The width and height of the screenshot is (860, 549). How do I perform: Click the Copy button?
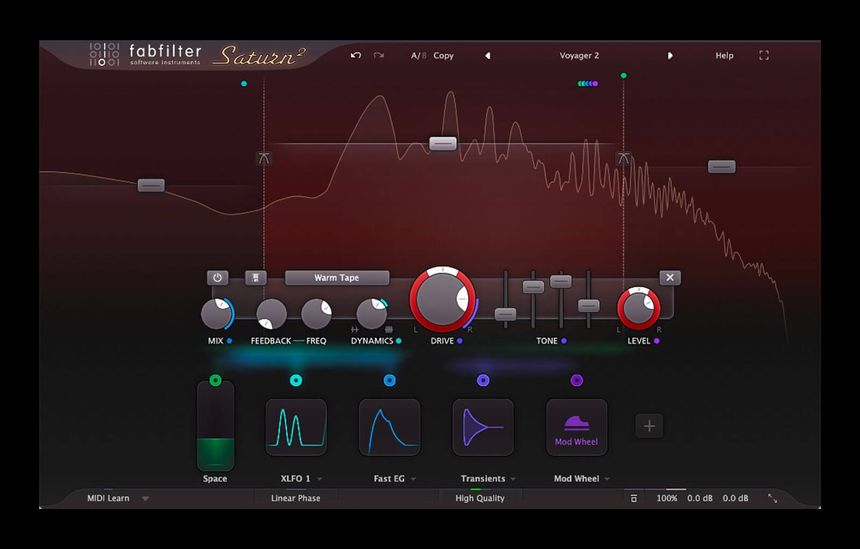click(443, 55)
